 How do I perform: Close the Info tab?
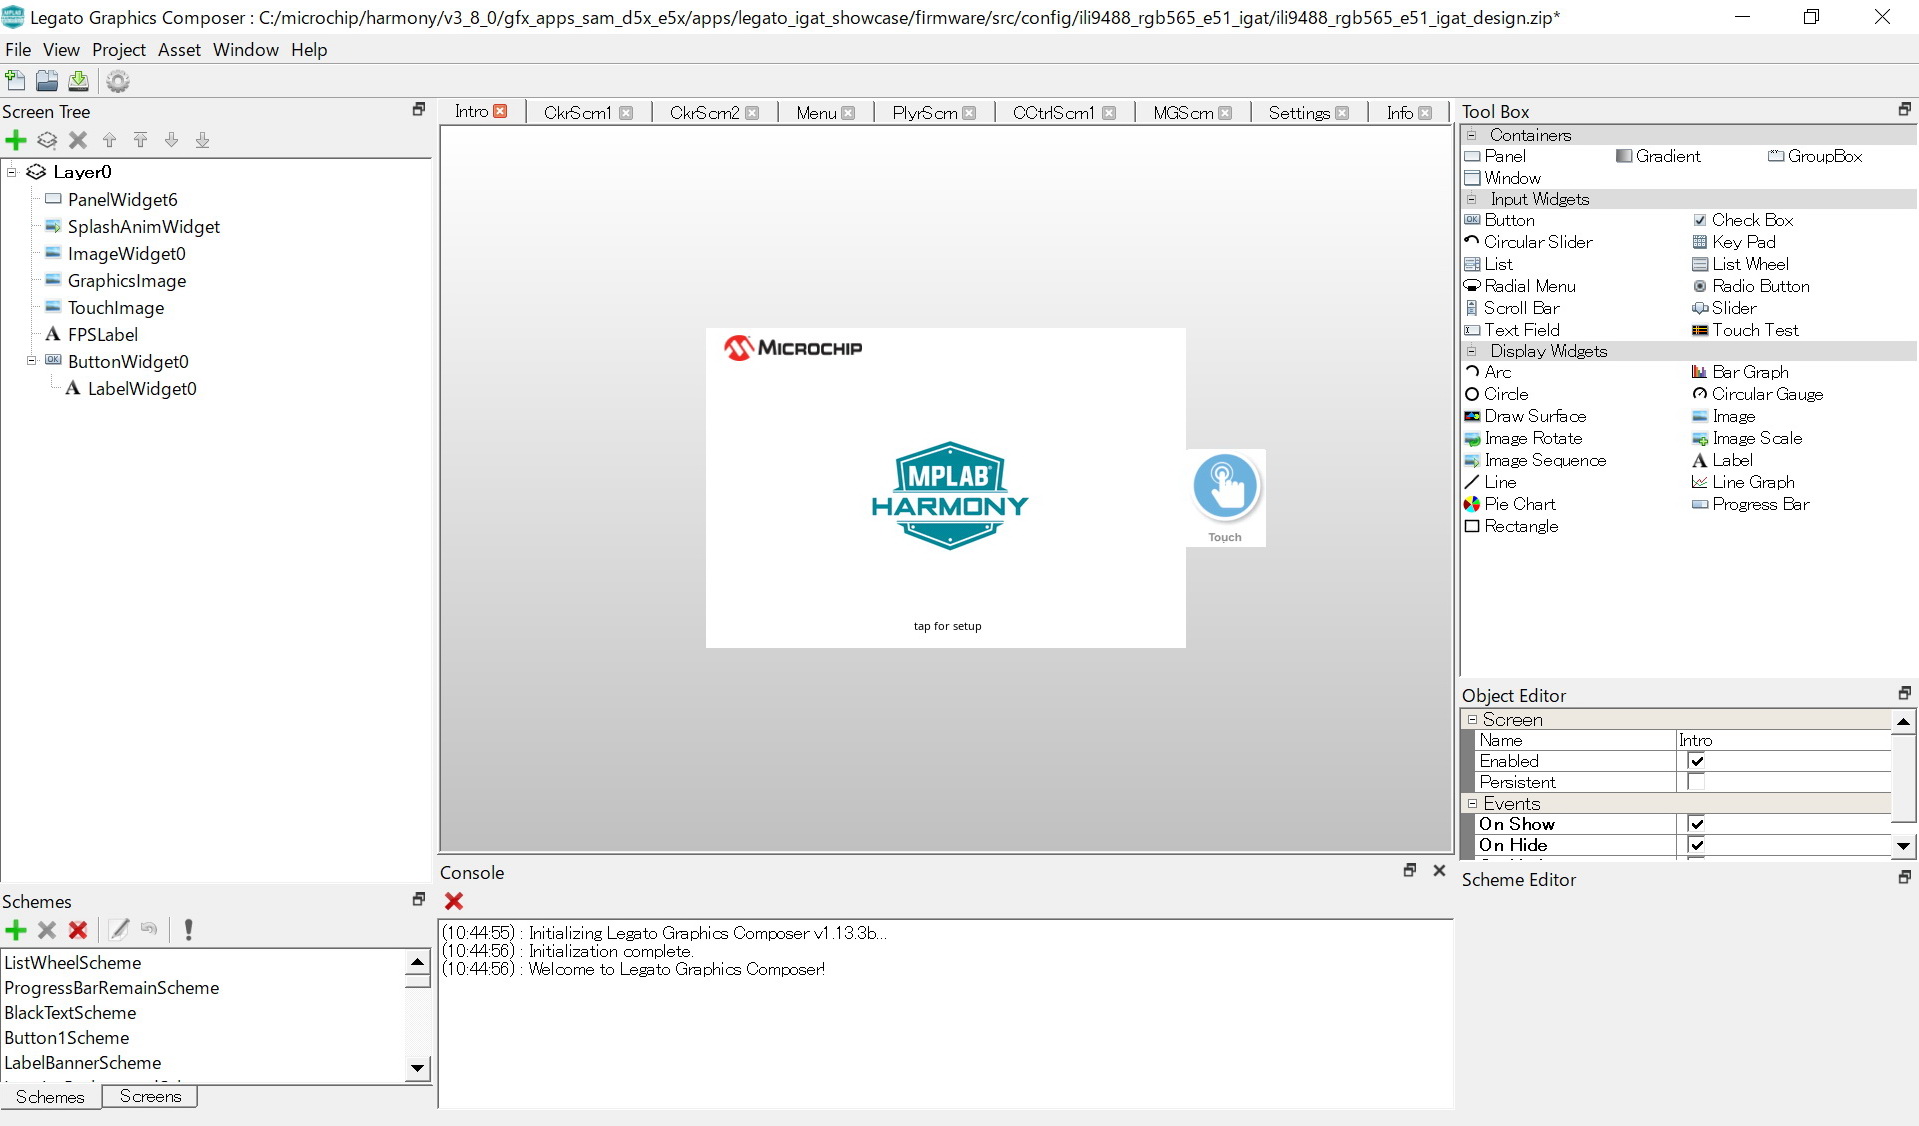pos(1425,113)
